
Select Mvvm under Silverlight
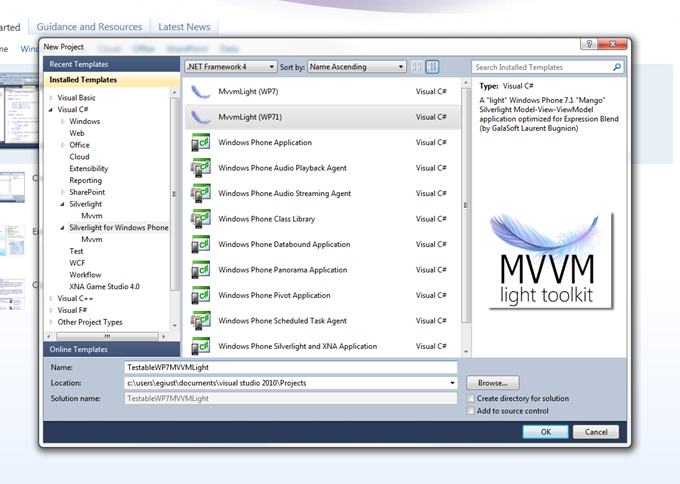92,216
